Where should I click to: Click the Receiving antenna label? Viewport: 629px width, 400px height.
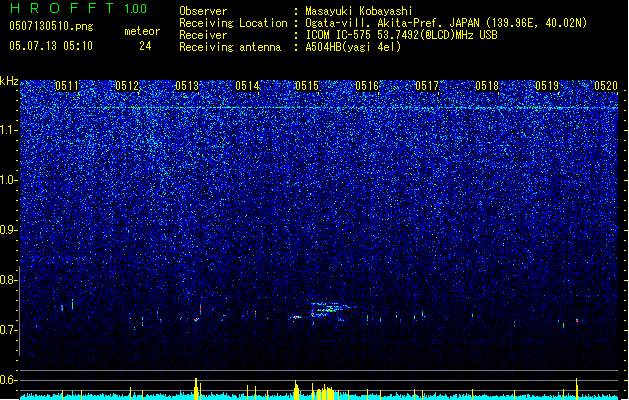230,47
